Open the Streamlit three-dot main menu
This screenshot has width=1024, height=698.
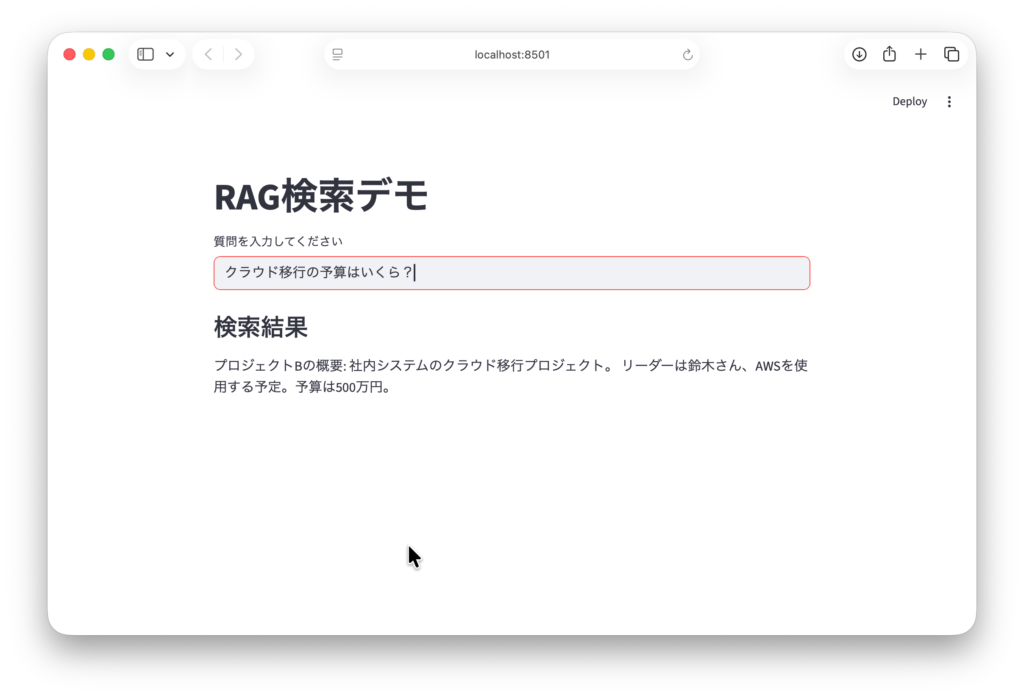949,101
